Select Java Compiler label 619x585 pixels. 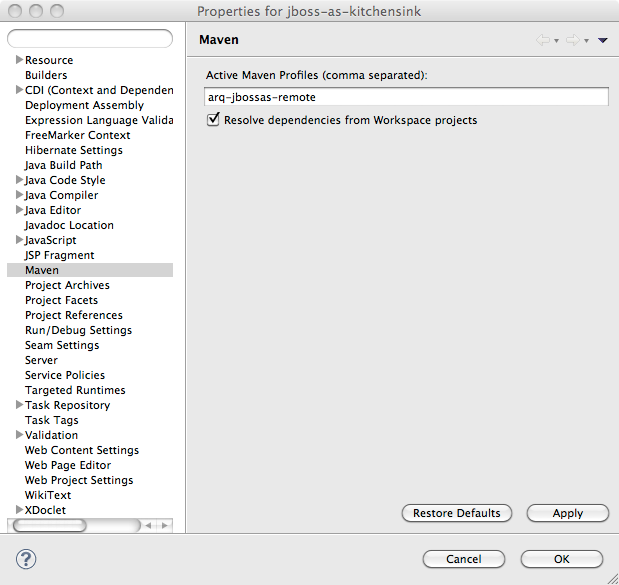point(61,195)
